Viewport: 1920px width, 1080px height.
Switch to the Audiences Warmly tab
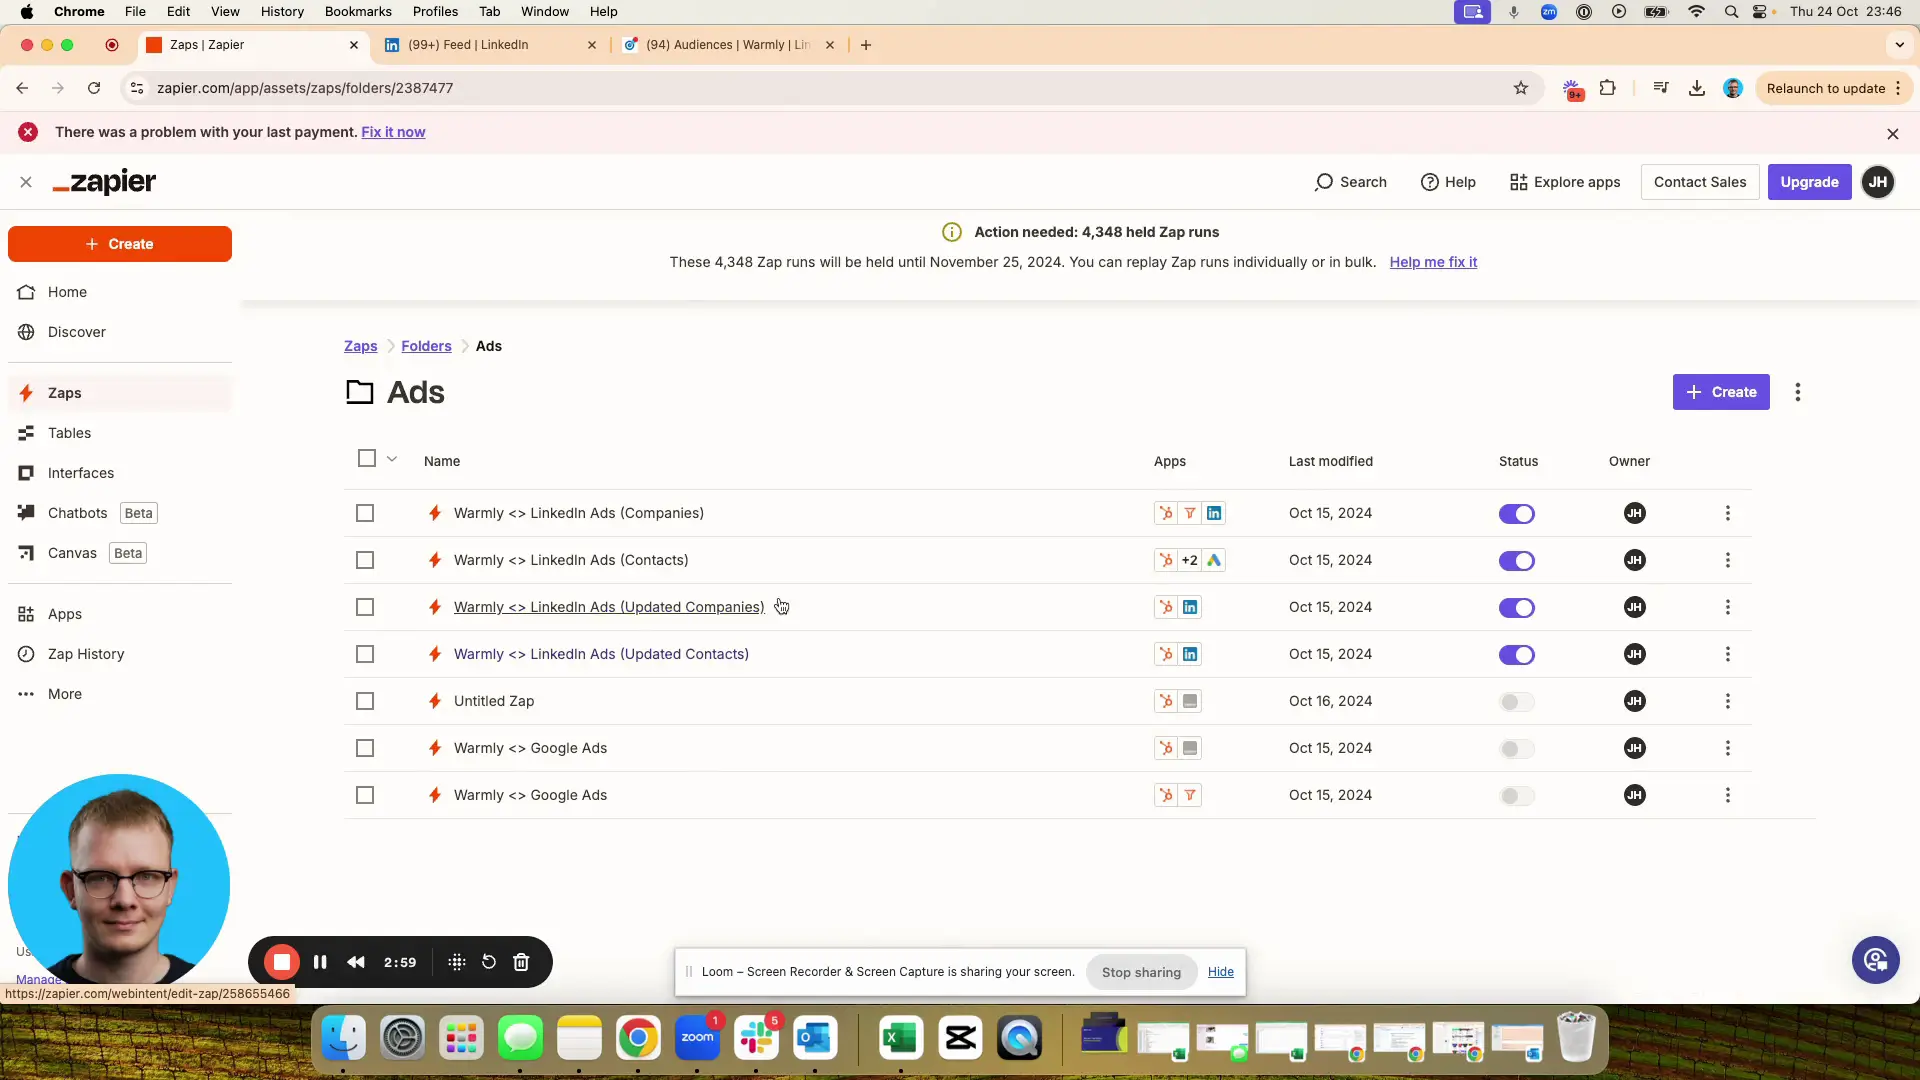click(728, 45)
